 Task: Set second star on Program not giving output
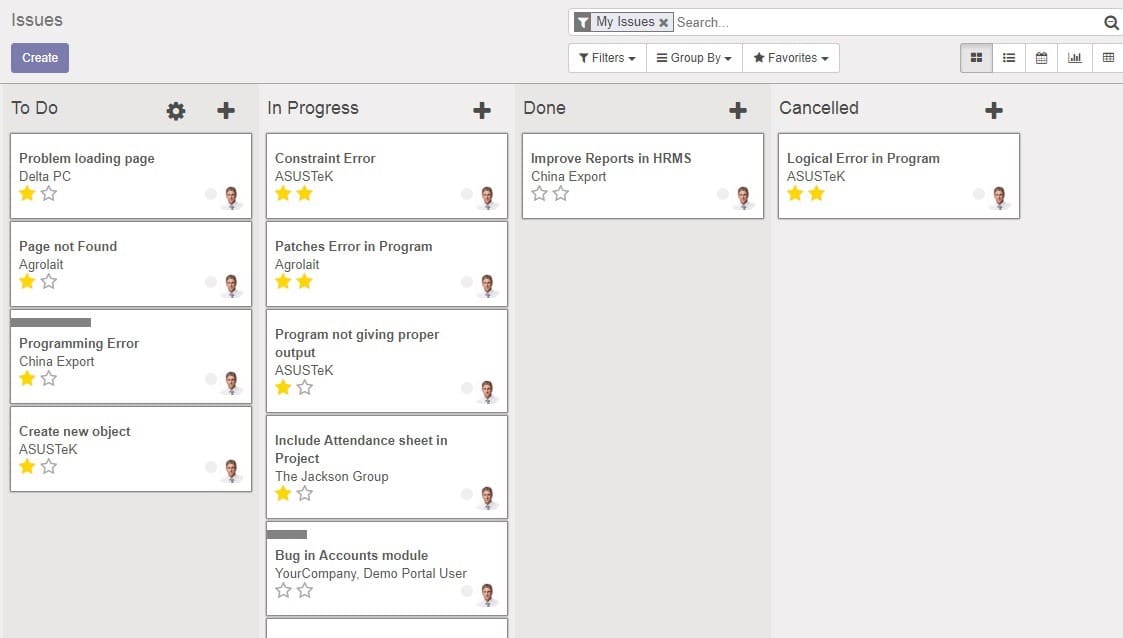304,387
